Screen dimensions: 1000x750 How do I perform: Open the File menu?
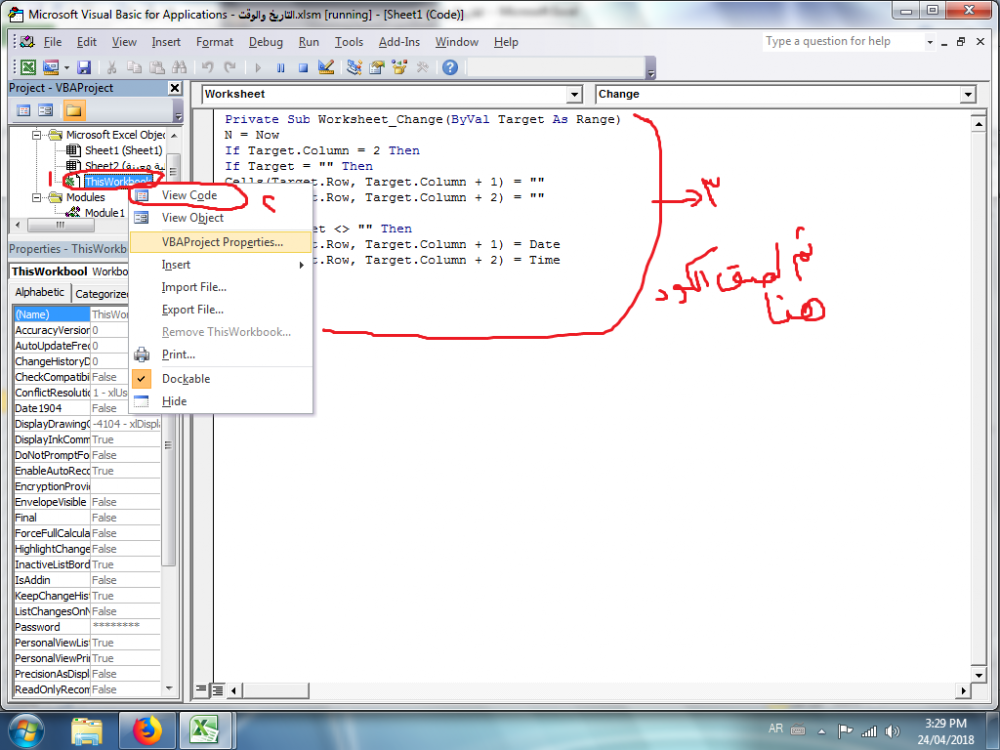point(52,42)
